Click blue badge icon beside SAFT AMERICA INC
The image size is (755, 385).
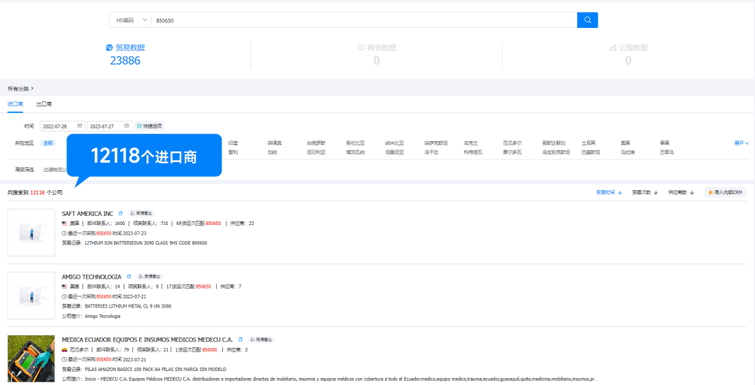[x=120, y=213]
